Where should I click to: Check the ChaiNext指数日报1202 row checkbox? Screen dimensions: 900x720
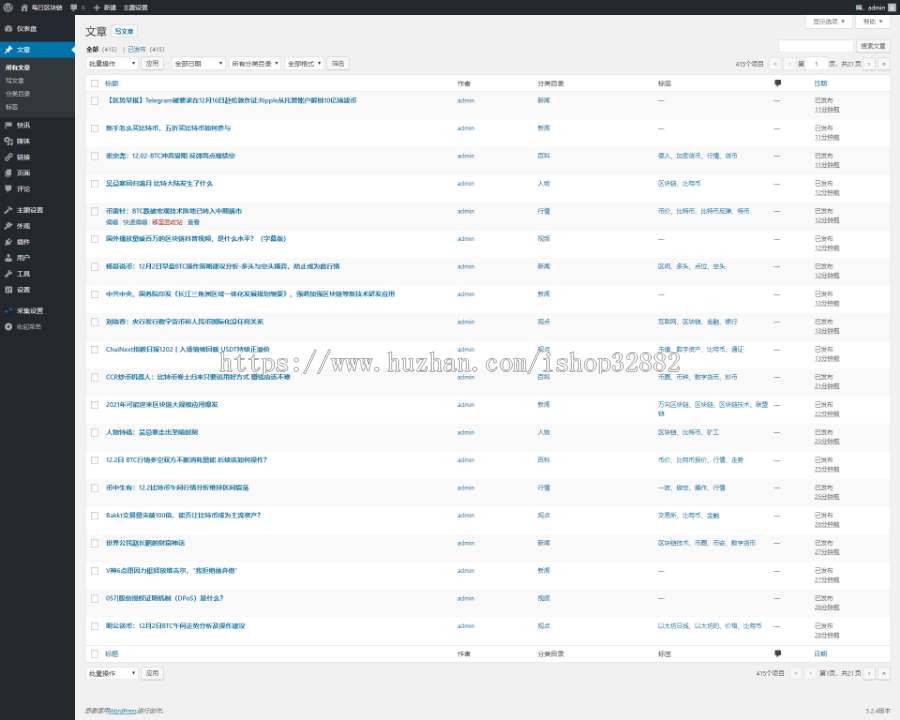[95, 350]
